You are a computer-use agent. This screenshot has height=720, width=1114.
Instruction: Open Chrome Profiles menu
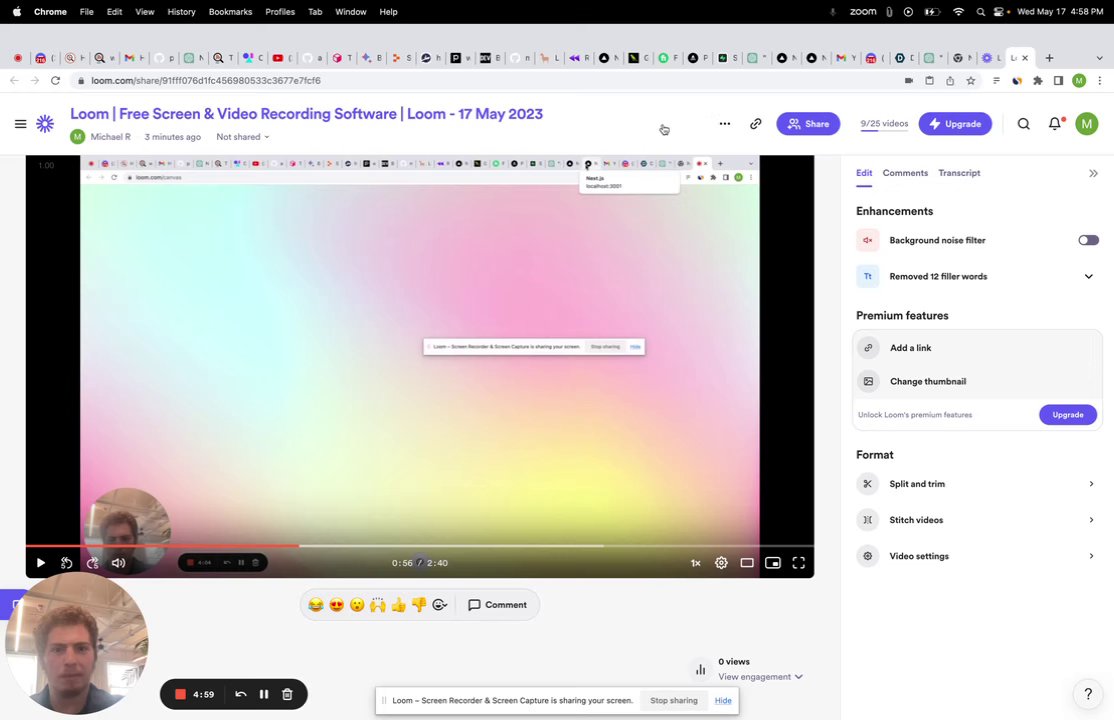(x=280, y=11)
